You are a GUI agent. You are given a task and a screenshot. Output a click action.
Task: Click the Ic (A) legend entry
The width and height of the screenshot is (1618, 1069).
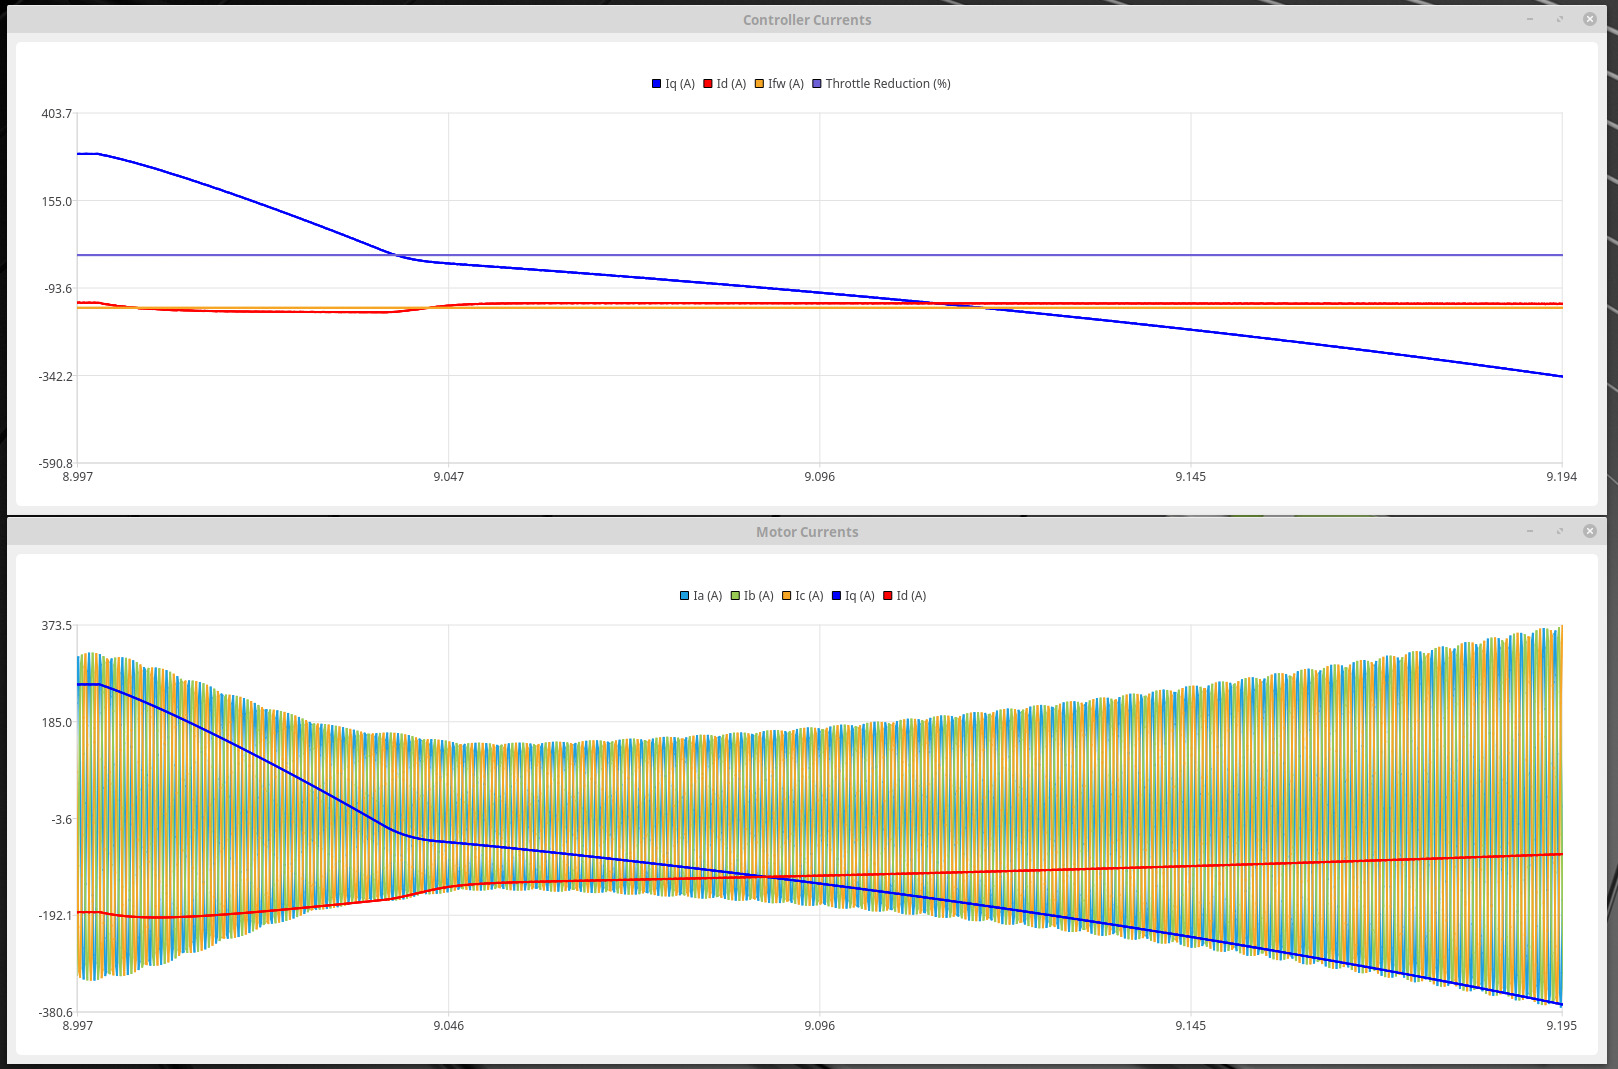[802, 596]
